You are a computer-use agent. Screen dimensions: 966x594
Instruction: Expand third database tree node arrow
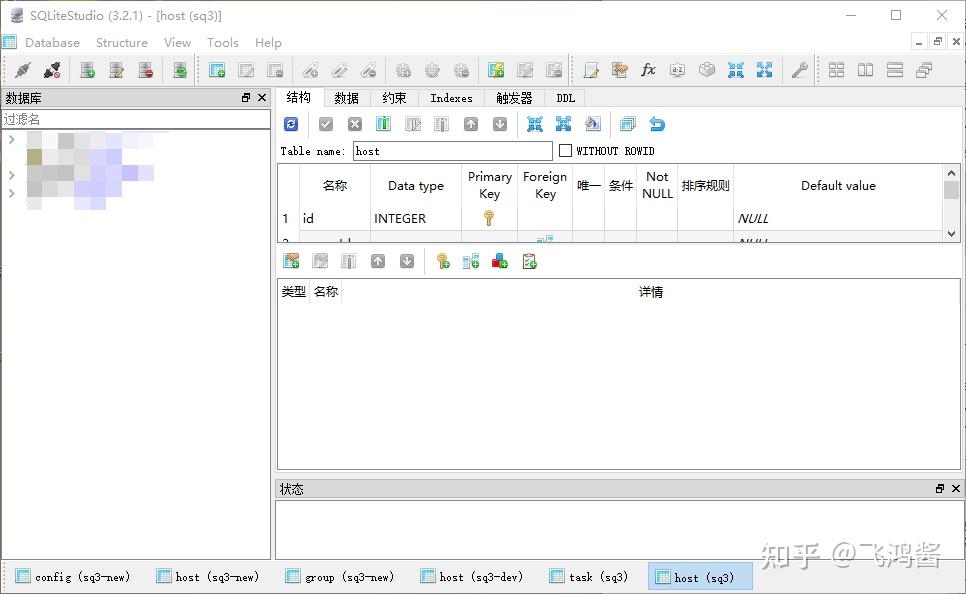tap(11, 193)
